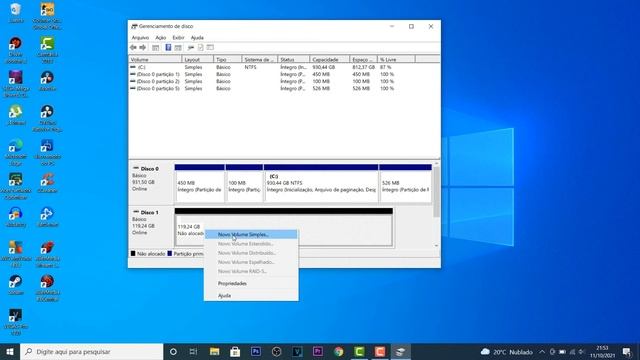Select Ajuda in the context menu
The width and height of the screenshot is (640, 360).
(x=251, y=296)
